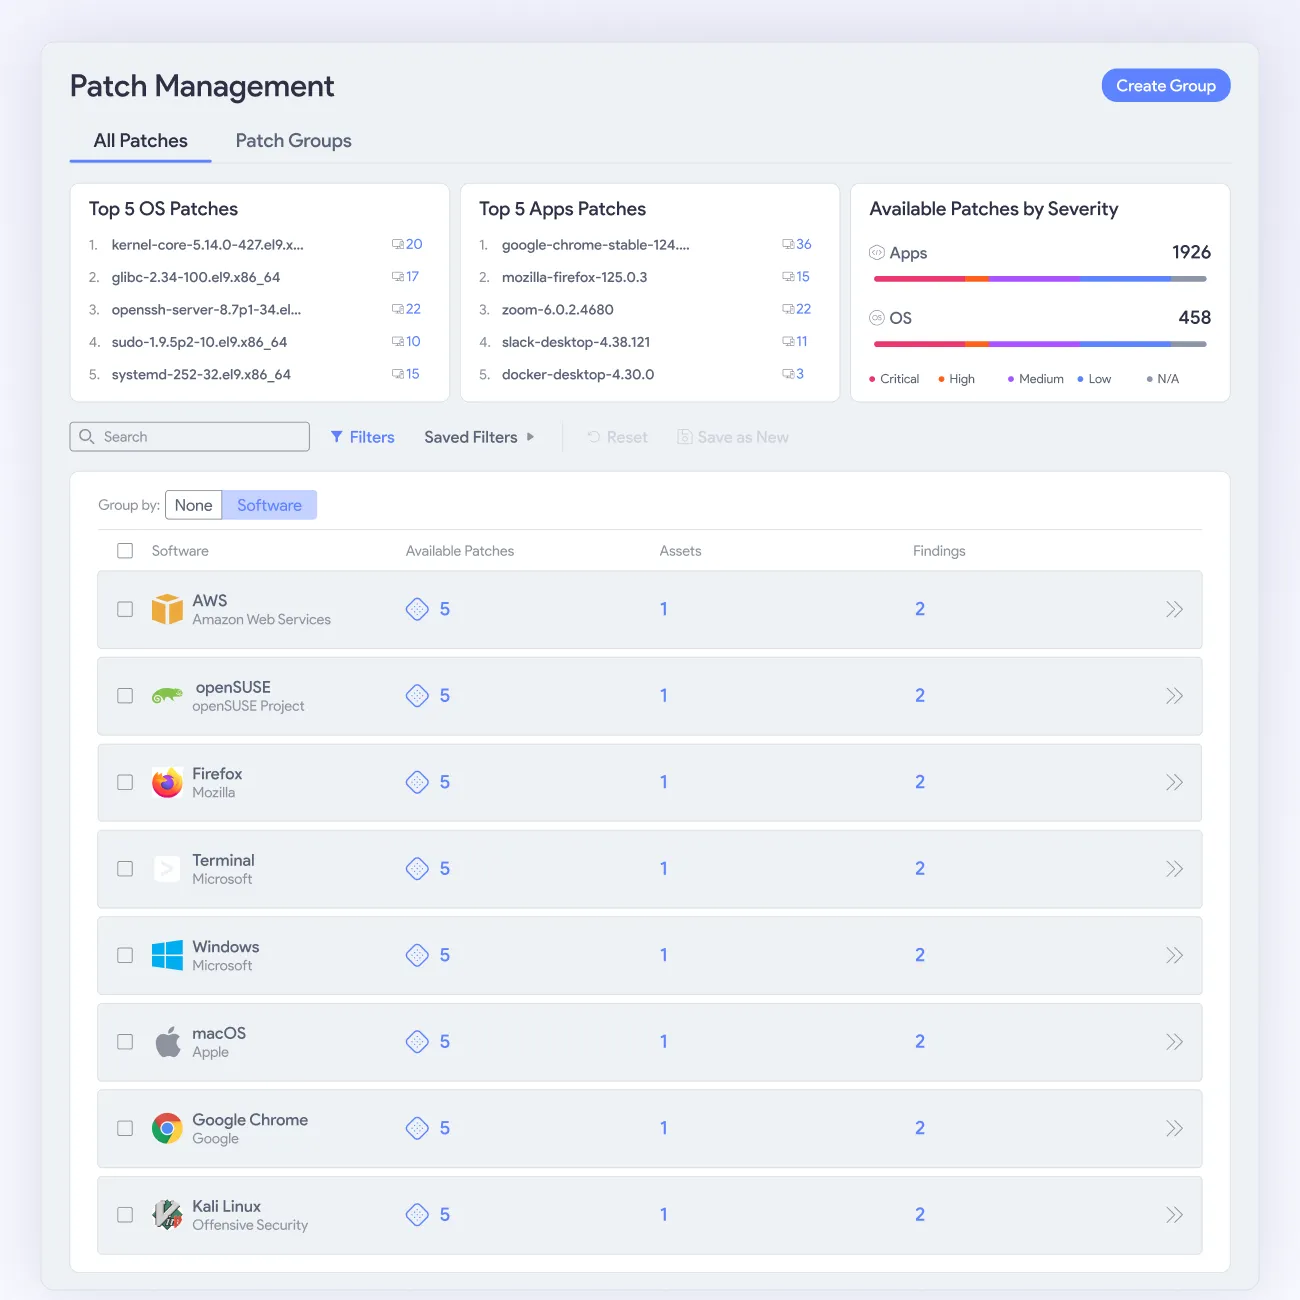Screen dimensions: 1300x1300
Task: Expand the openSUSE row details chevron
Action: [x=1174, y=696]
